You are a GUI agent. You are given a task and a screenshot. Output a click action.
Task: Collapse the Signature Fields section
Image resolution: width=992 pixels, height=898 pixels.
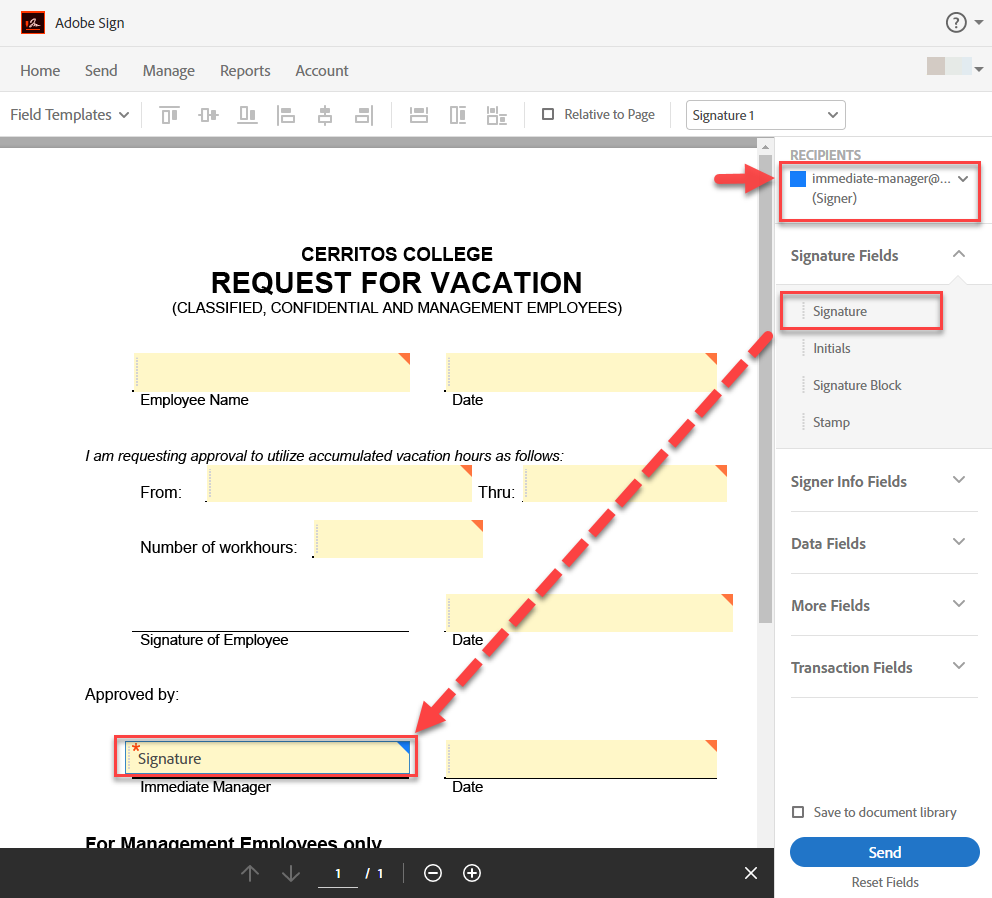(x=959, y=254)
